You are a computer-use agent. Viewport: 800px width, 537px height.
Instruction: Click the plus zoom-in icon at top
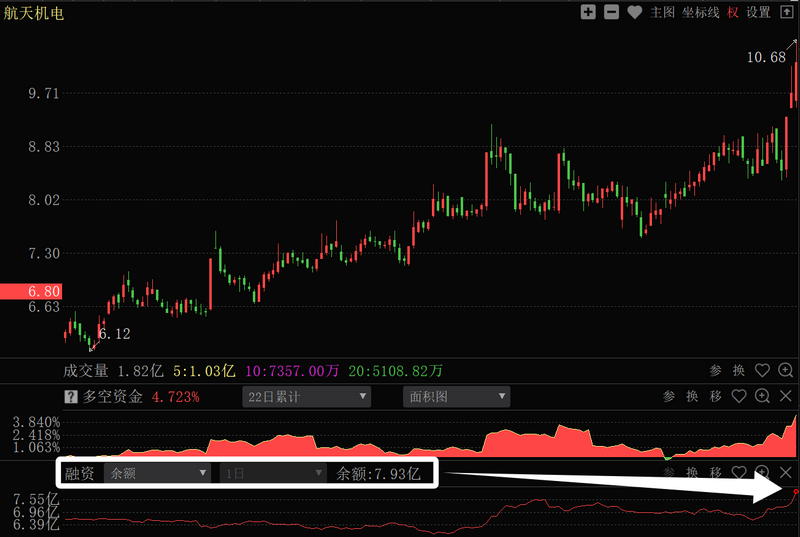(588, 12)
